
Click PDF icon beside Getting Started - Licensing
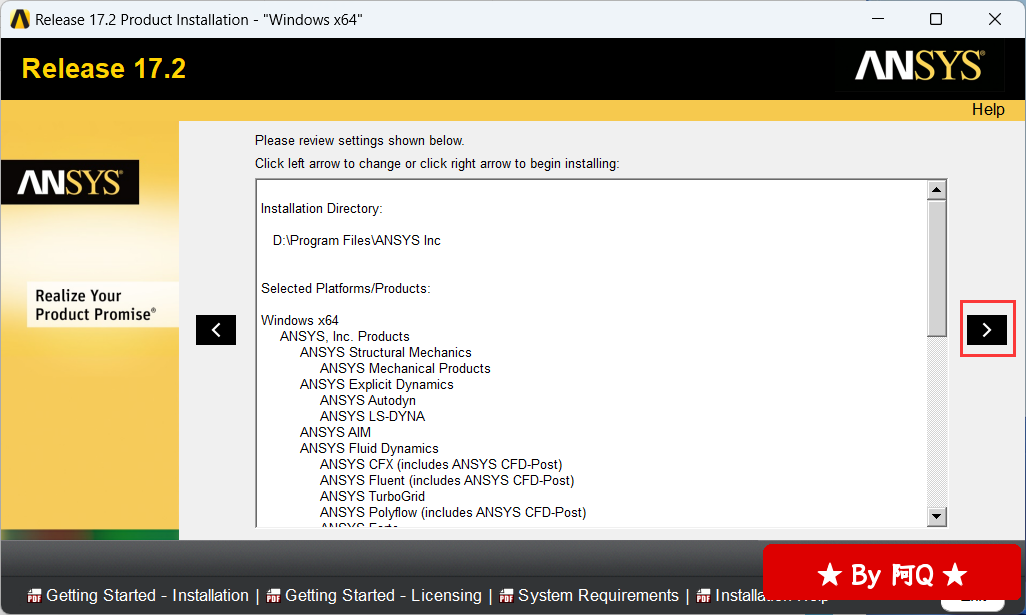[274, 596]
